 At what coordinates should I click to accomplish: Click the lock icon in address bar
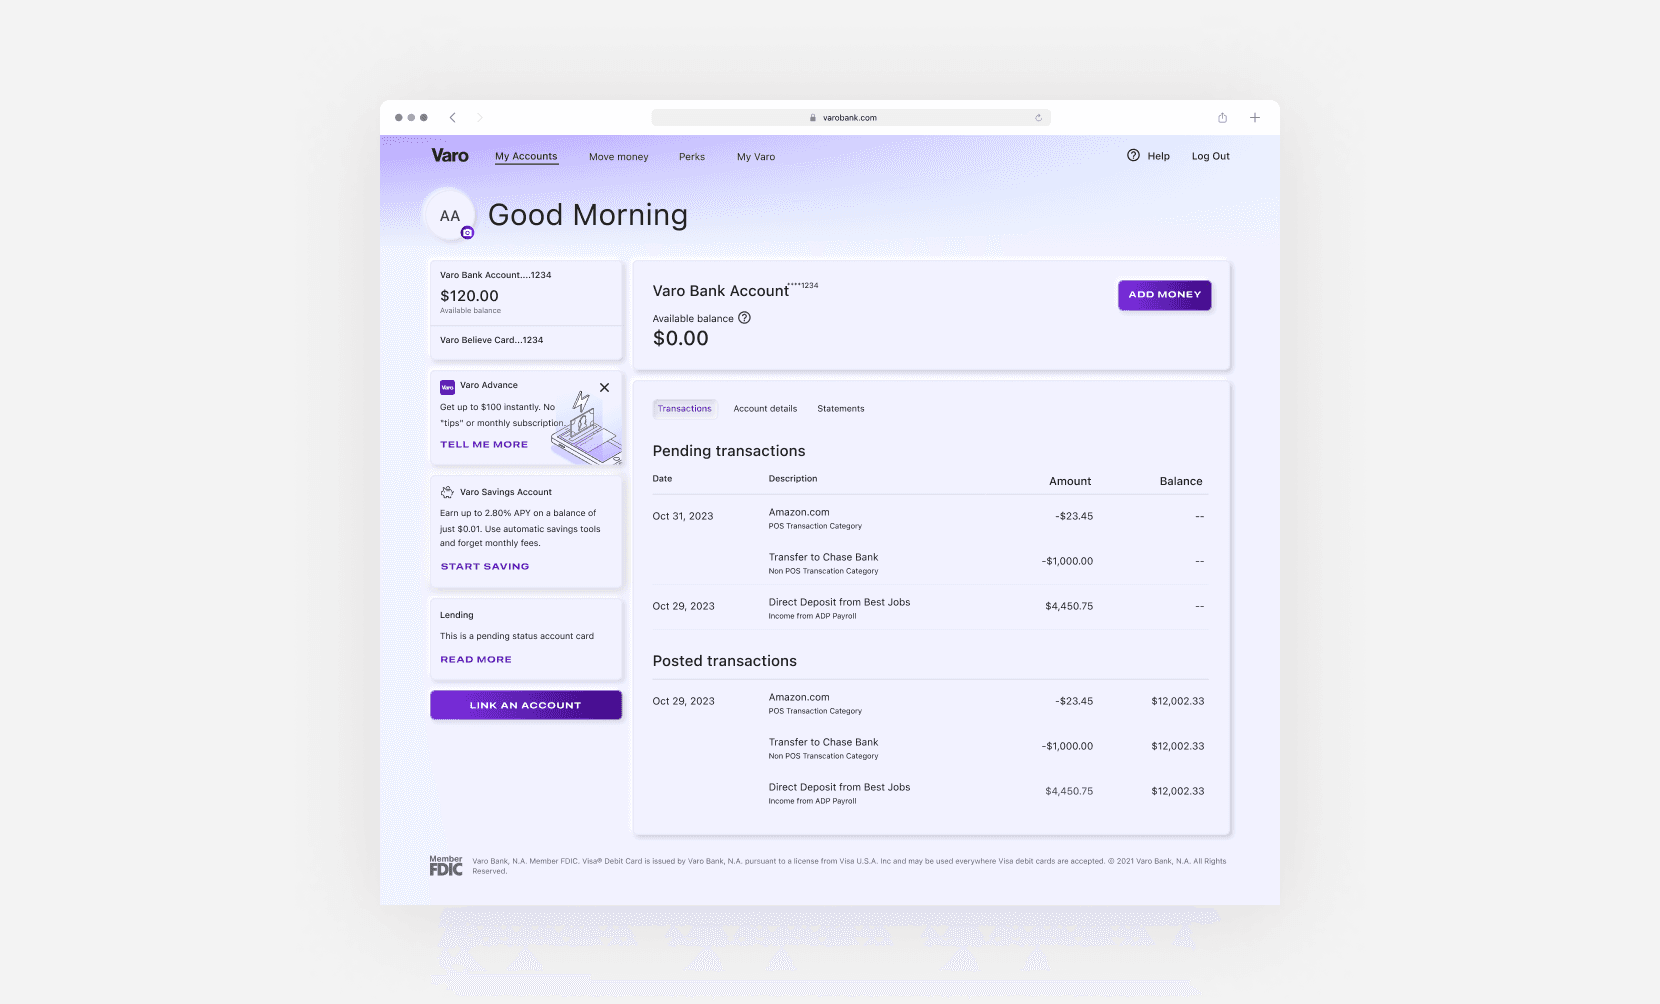click(x=813, y=118)
